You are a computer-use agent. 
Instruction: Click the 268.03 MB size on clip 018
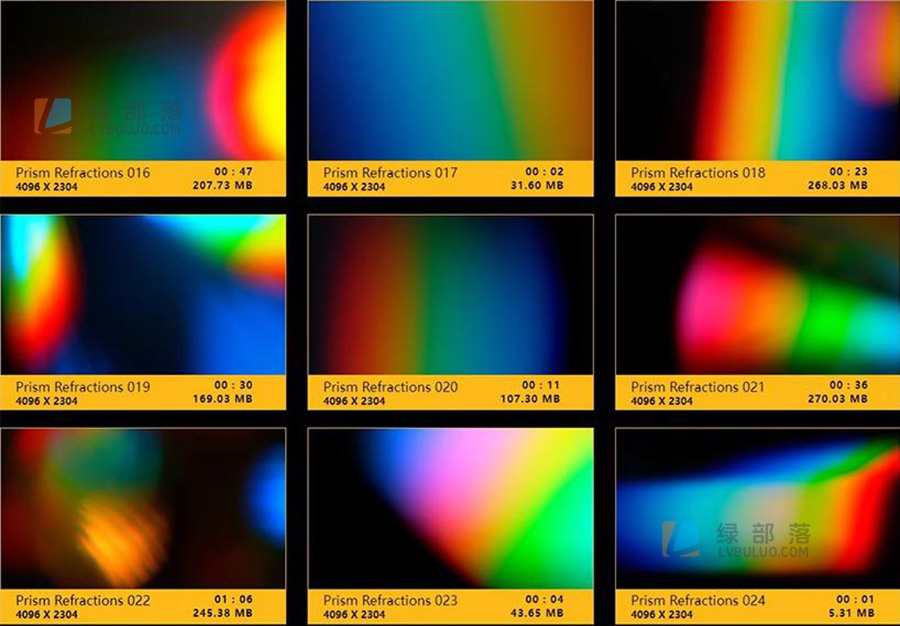point(840,185)
